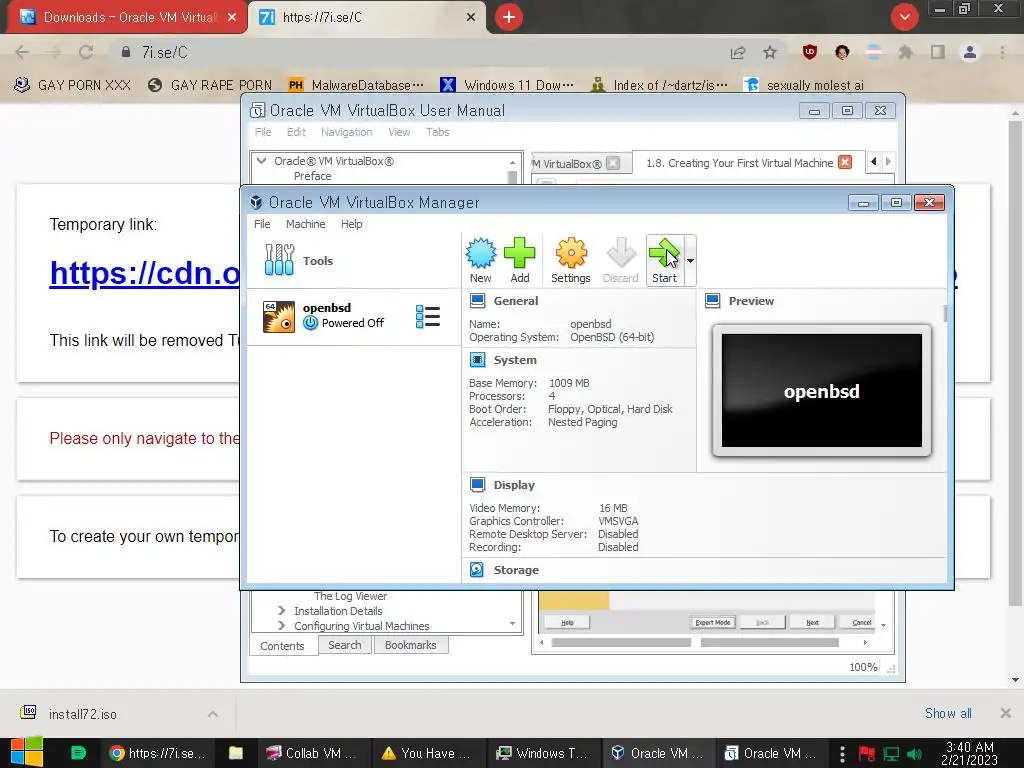The width and height of the screenshot is (1024, 768).
Task: Open install72.iso download options arrow
Action: click(x=212, y=714)
